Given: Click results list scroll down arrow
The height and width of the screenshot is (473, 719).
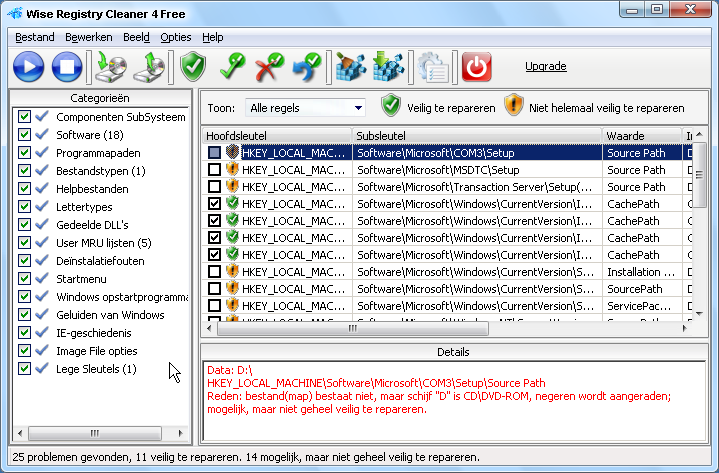Looking at the screenshot, I should point(699,314).
